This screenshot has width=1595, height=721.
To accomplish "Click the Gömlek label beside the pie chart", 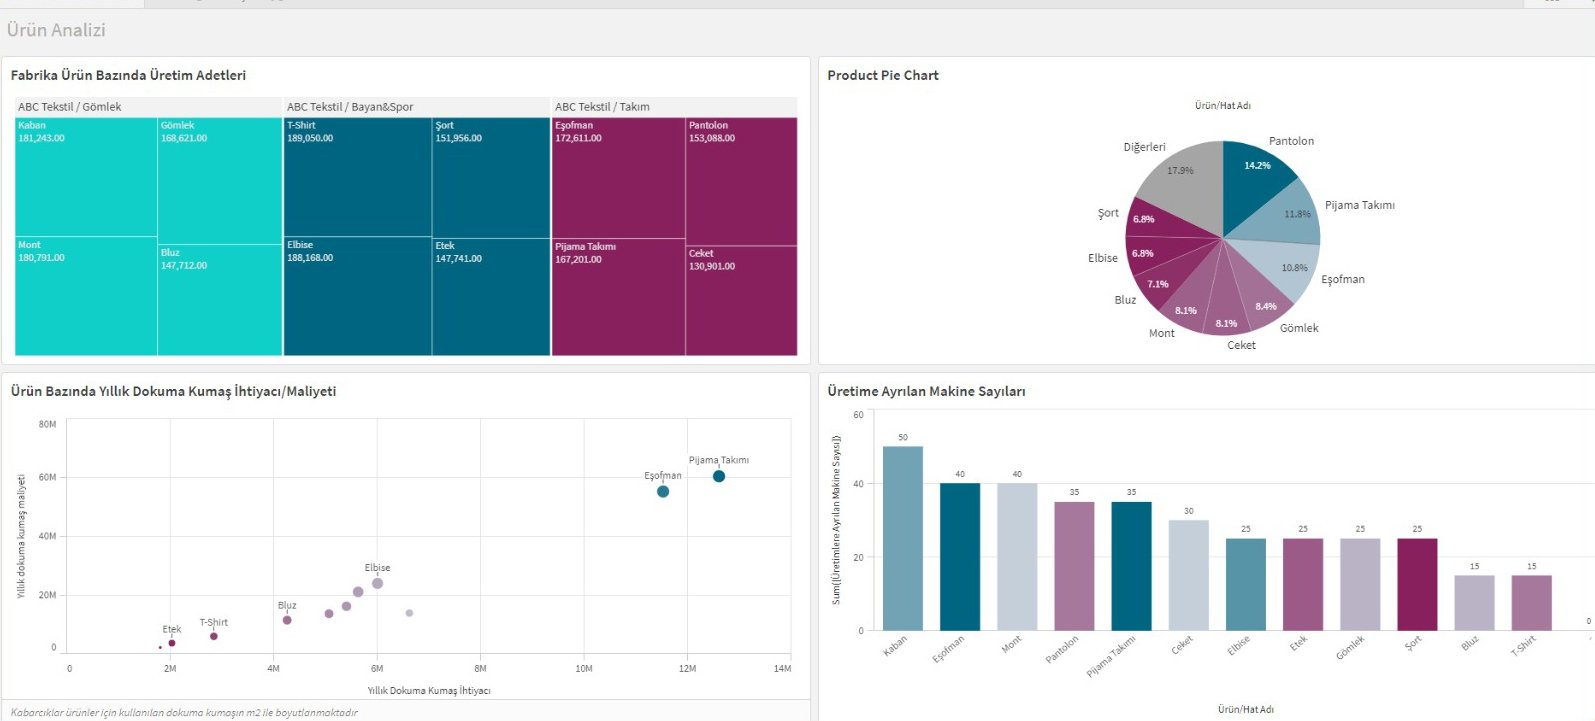I will point(1299,328).
